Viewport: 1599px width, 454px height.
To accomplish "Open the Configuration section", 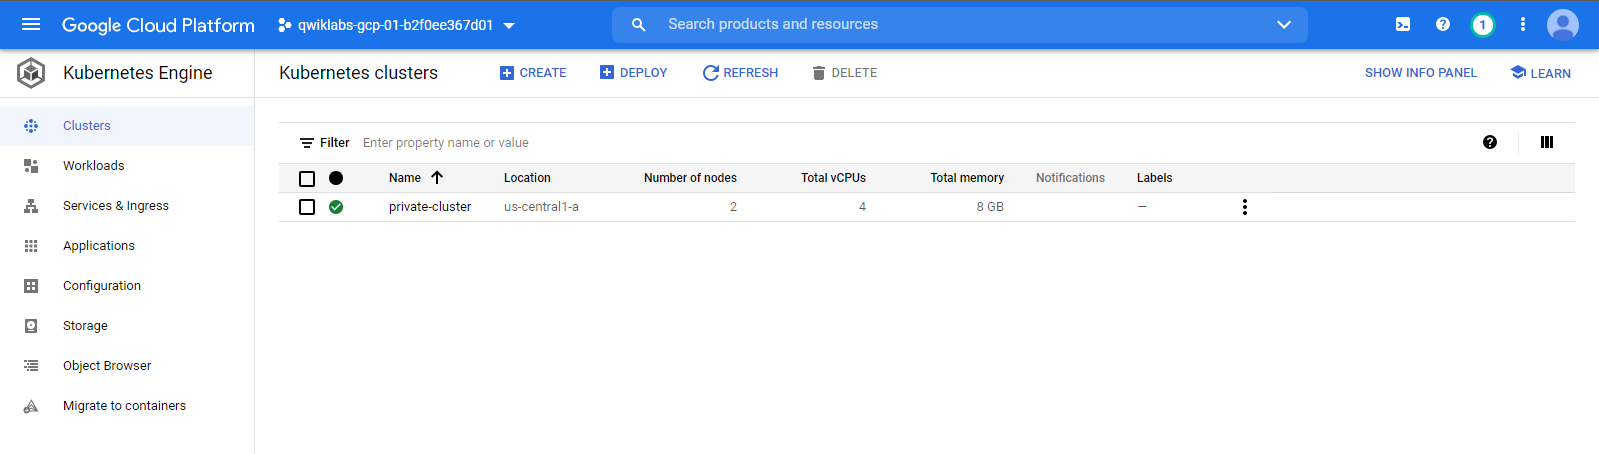I will click(127, 286).
